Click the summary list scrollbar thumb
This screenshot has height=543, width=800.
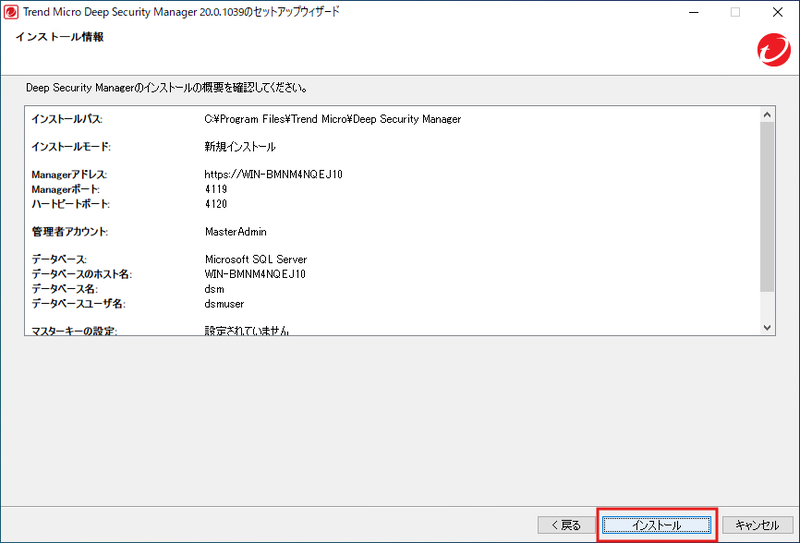point(767,207)
